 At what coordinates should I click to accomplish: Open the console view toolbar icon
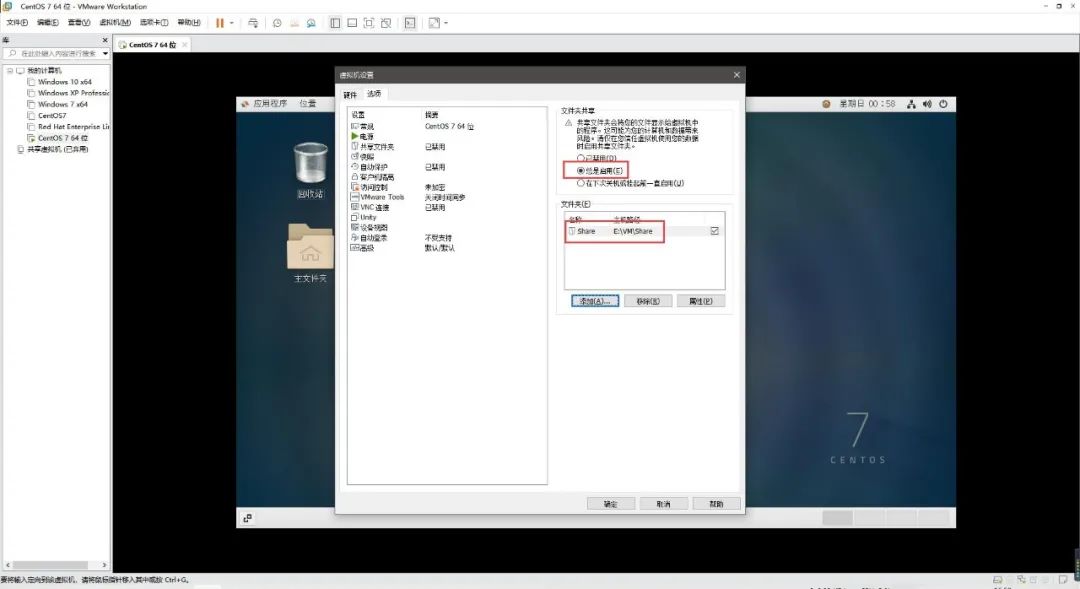(410, 23)
